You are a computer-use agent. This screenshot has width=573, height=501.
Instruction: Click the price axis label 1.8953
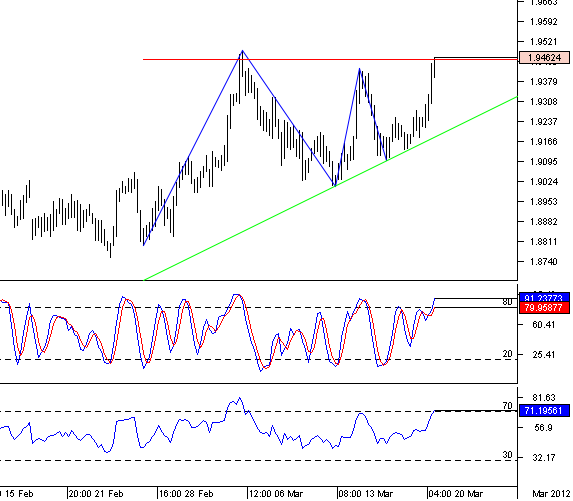click(544, 202)
